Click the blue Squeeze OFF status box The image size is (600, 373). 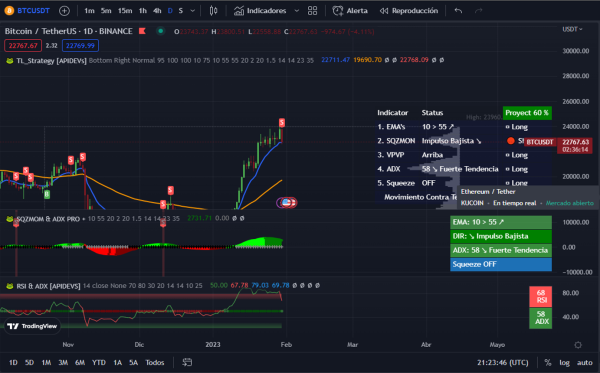(x=501, y=264)
